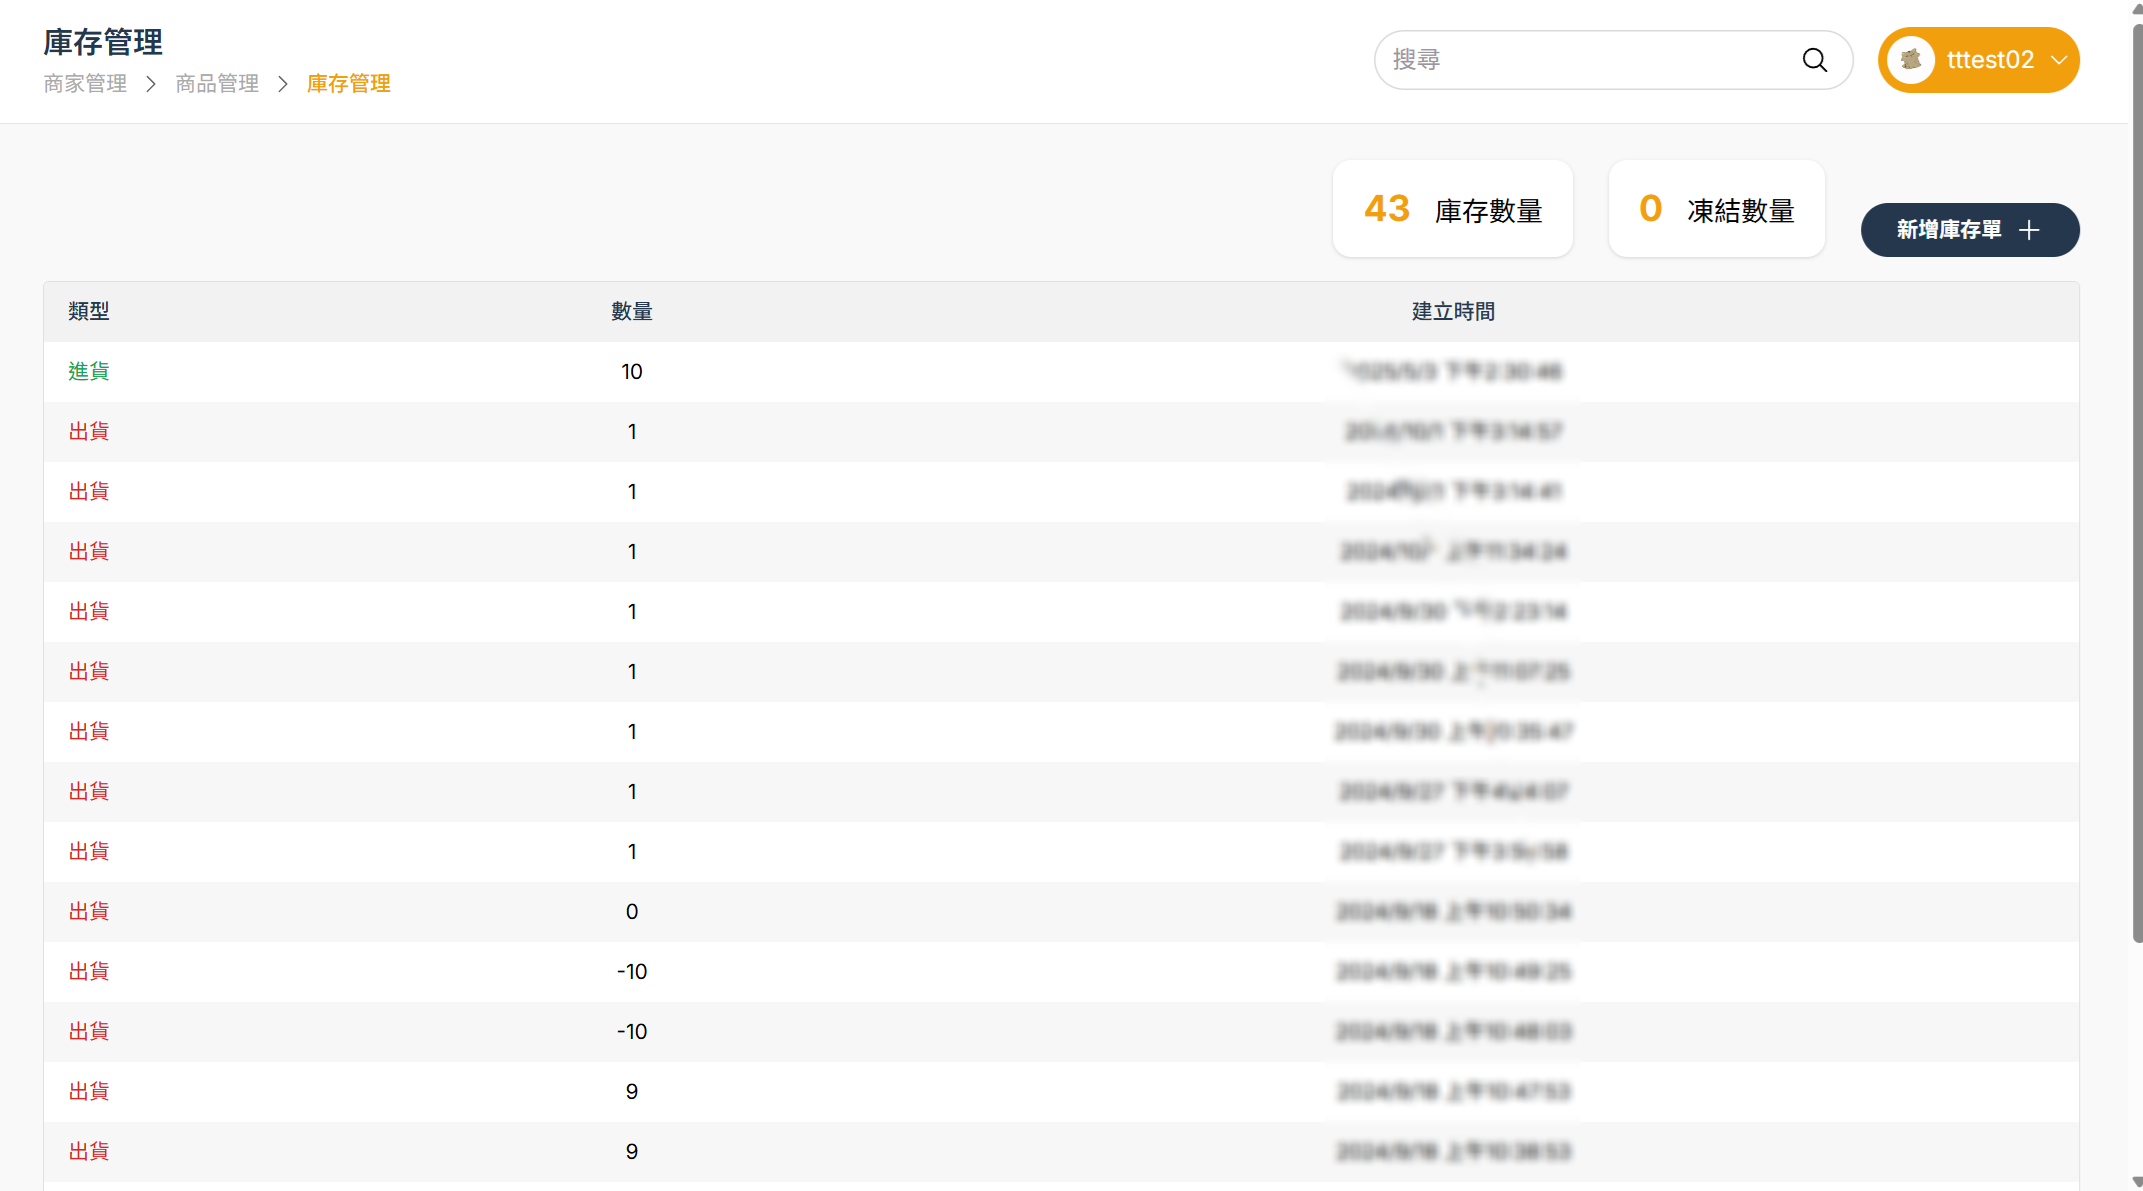Select the green 進貨 row entry
This screenshot has width=2143, height=1191.
click(88, 372)
